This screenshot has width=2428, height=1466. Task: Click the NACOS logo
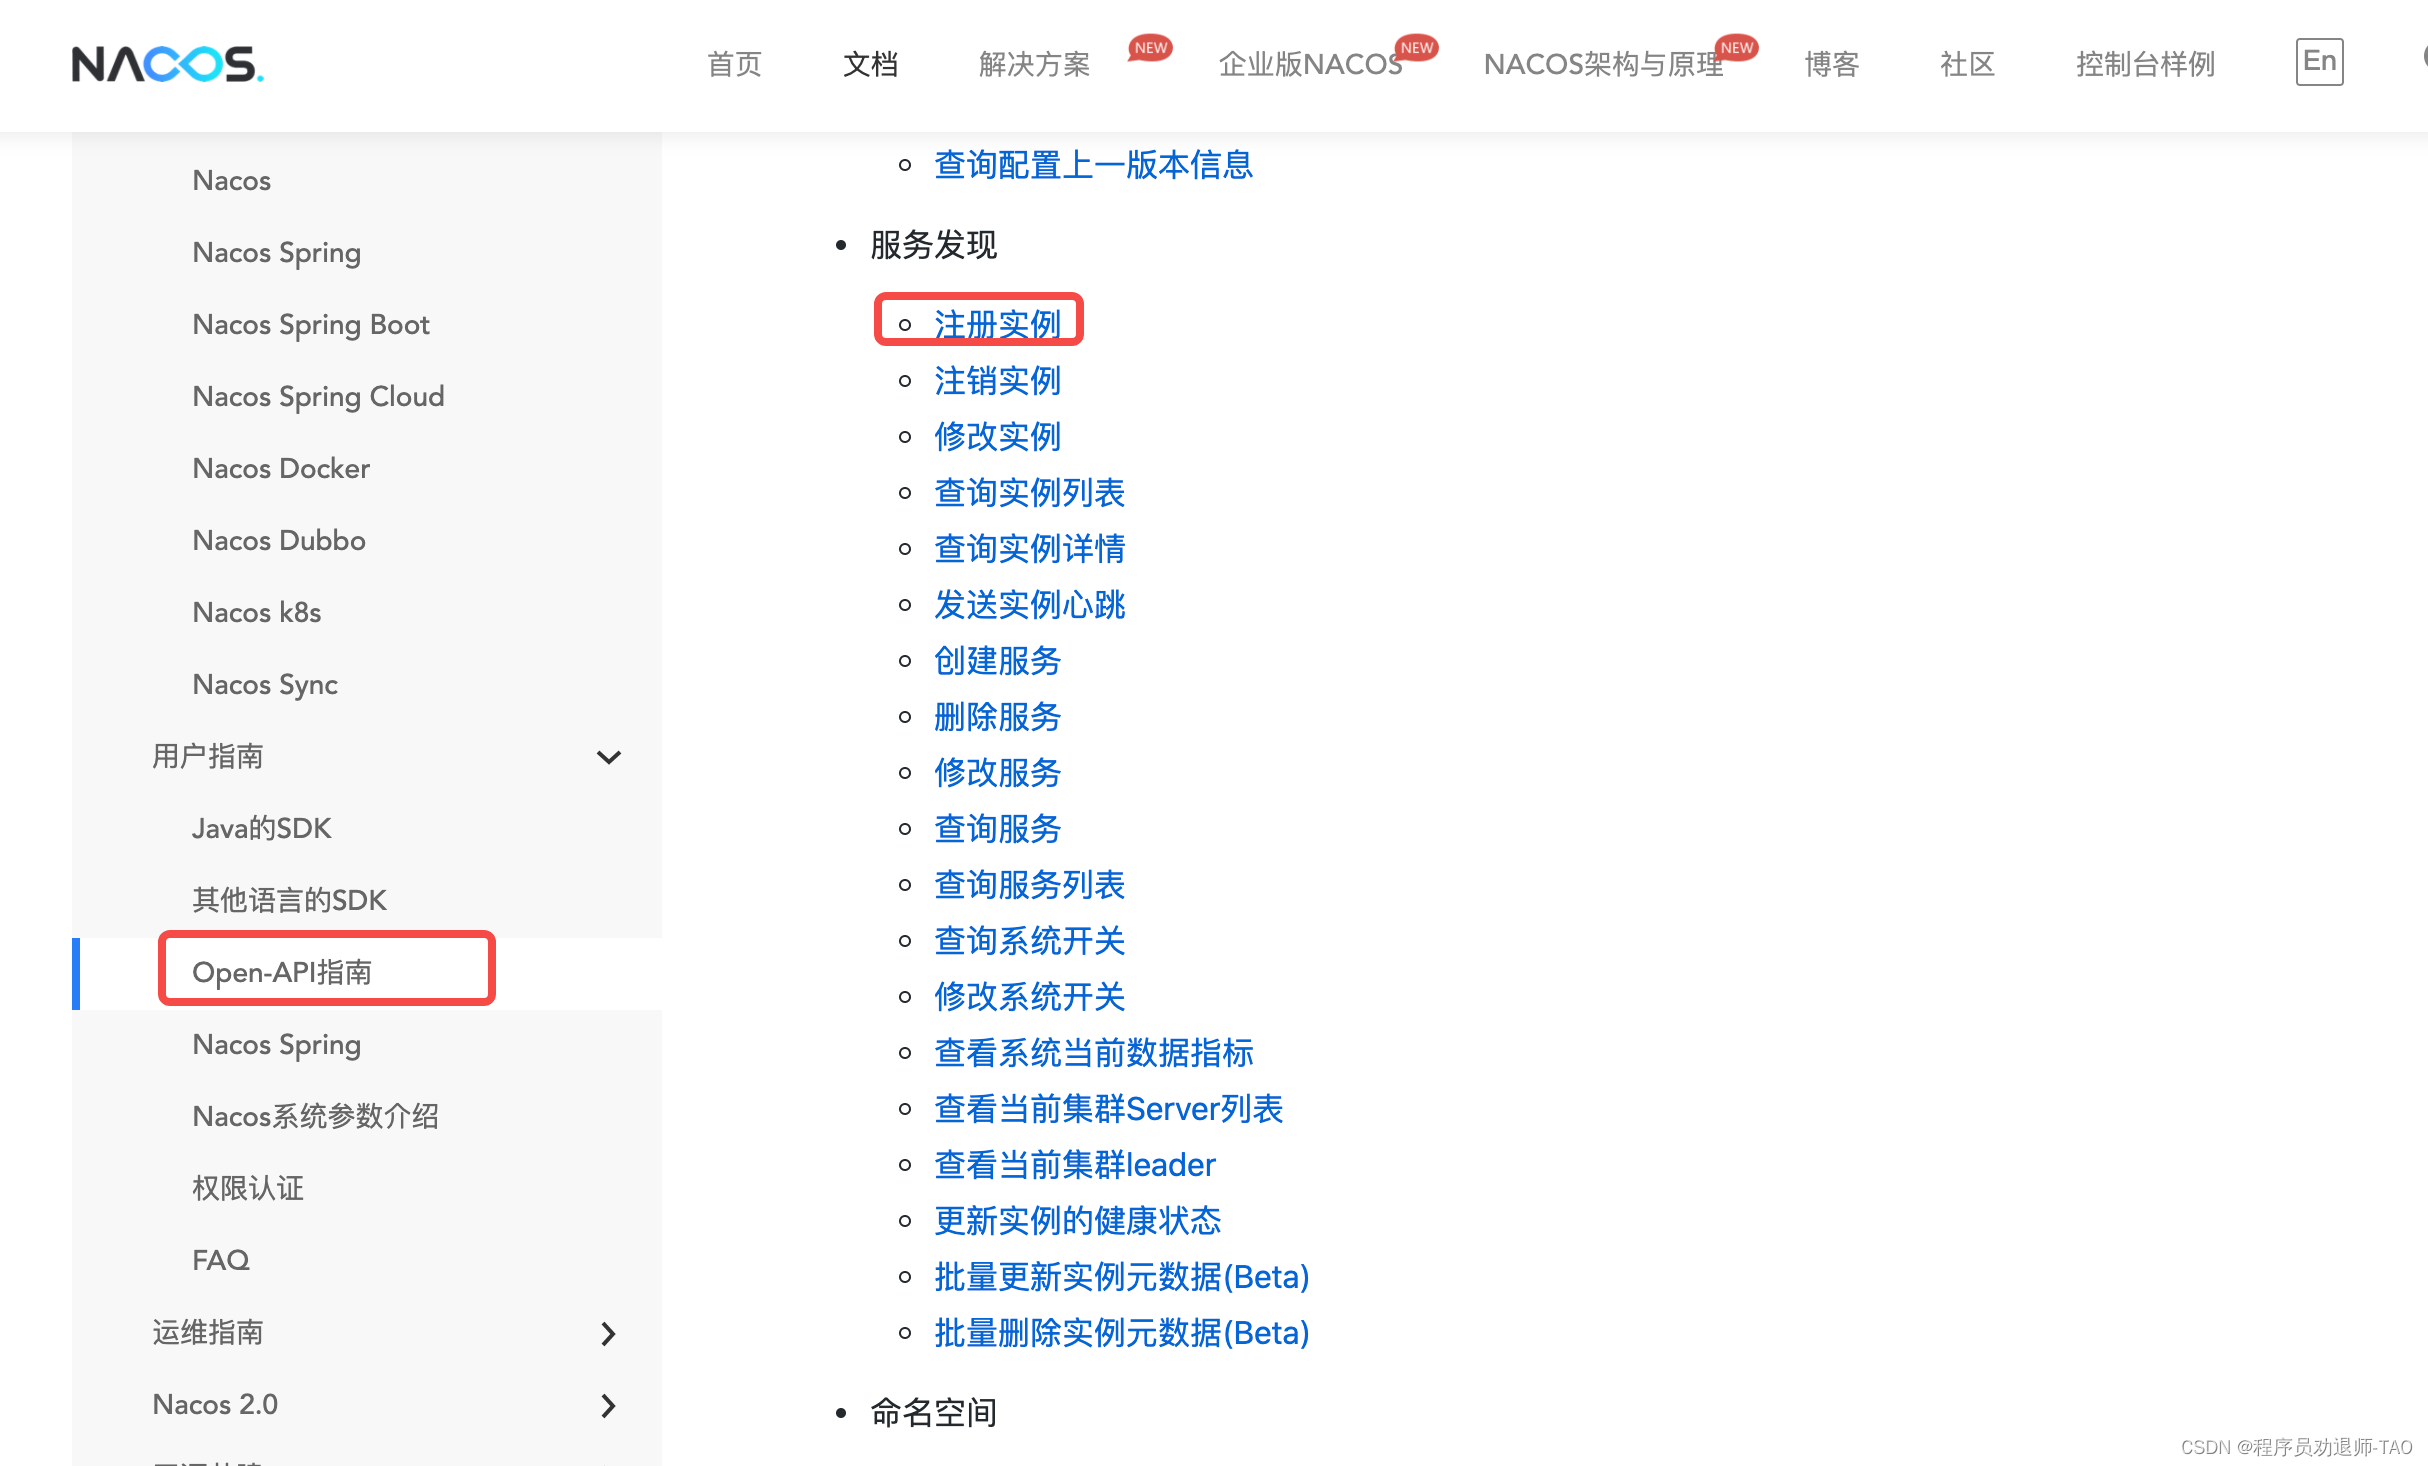[x=167, y=64]
